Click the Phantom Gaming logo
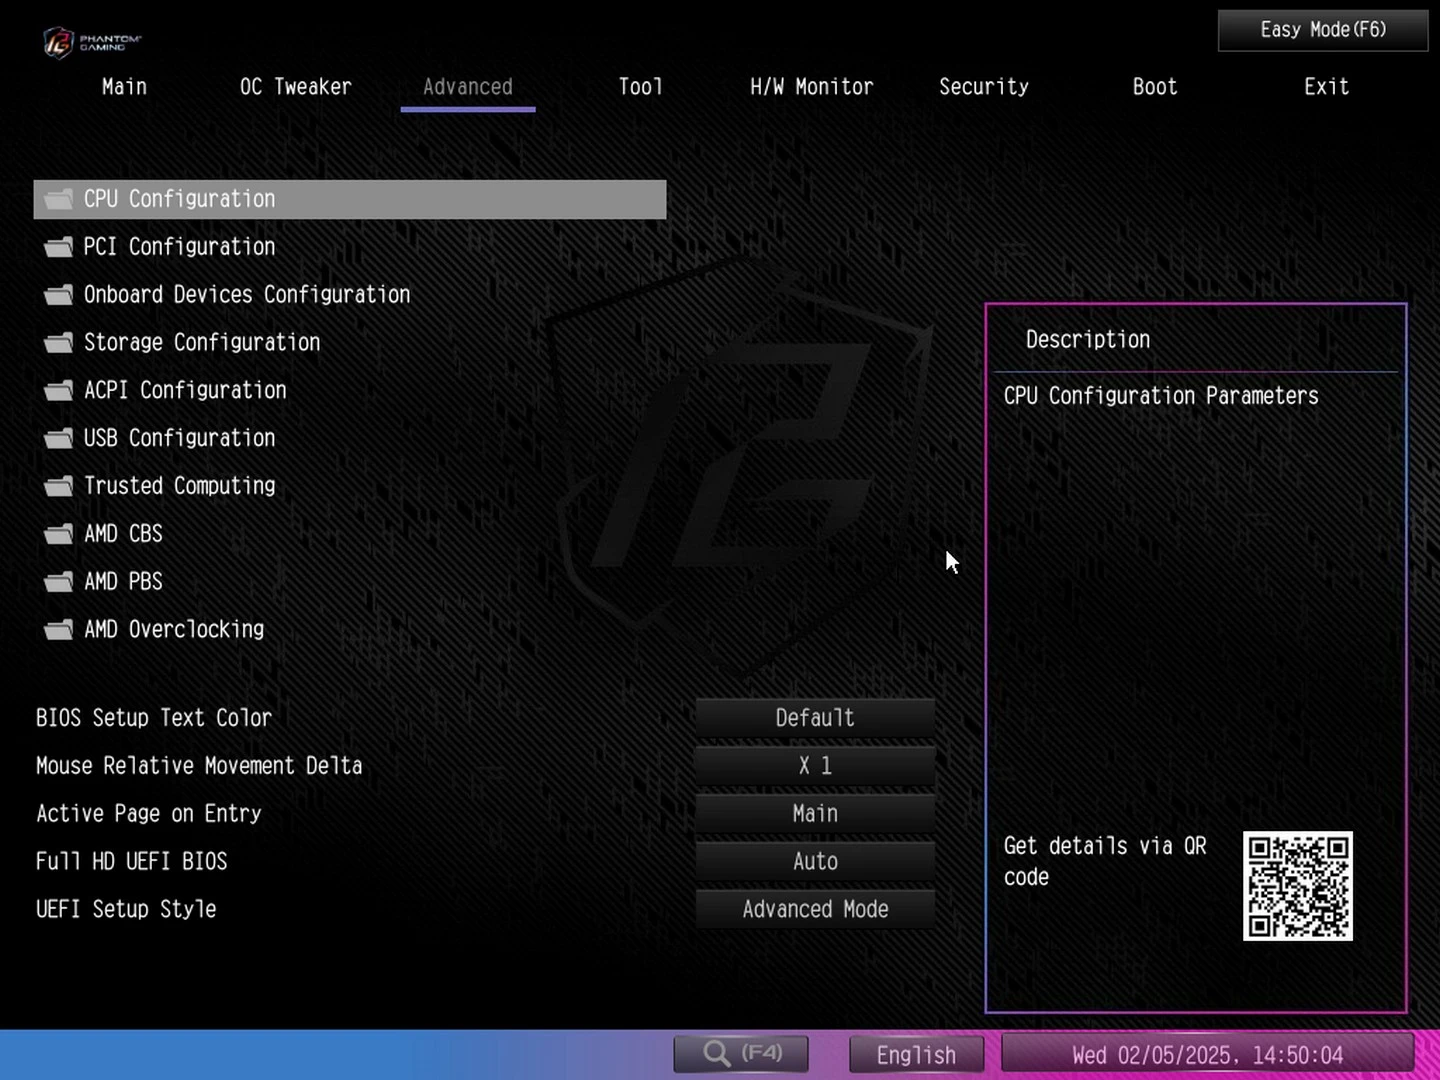The image size is (1440, 1080). pos(91,41)
